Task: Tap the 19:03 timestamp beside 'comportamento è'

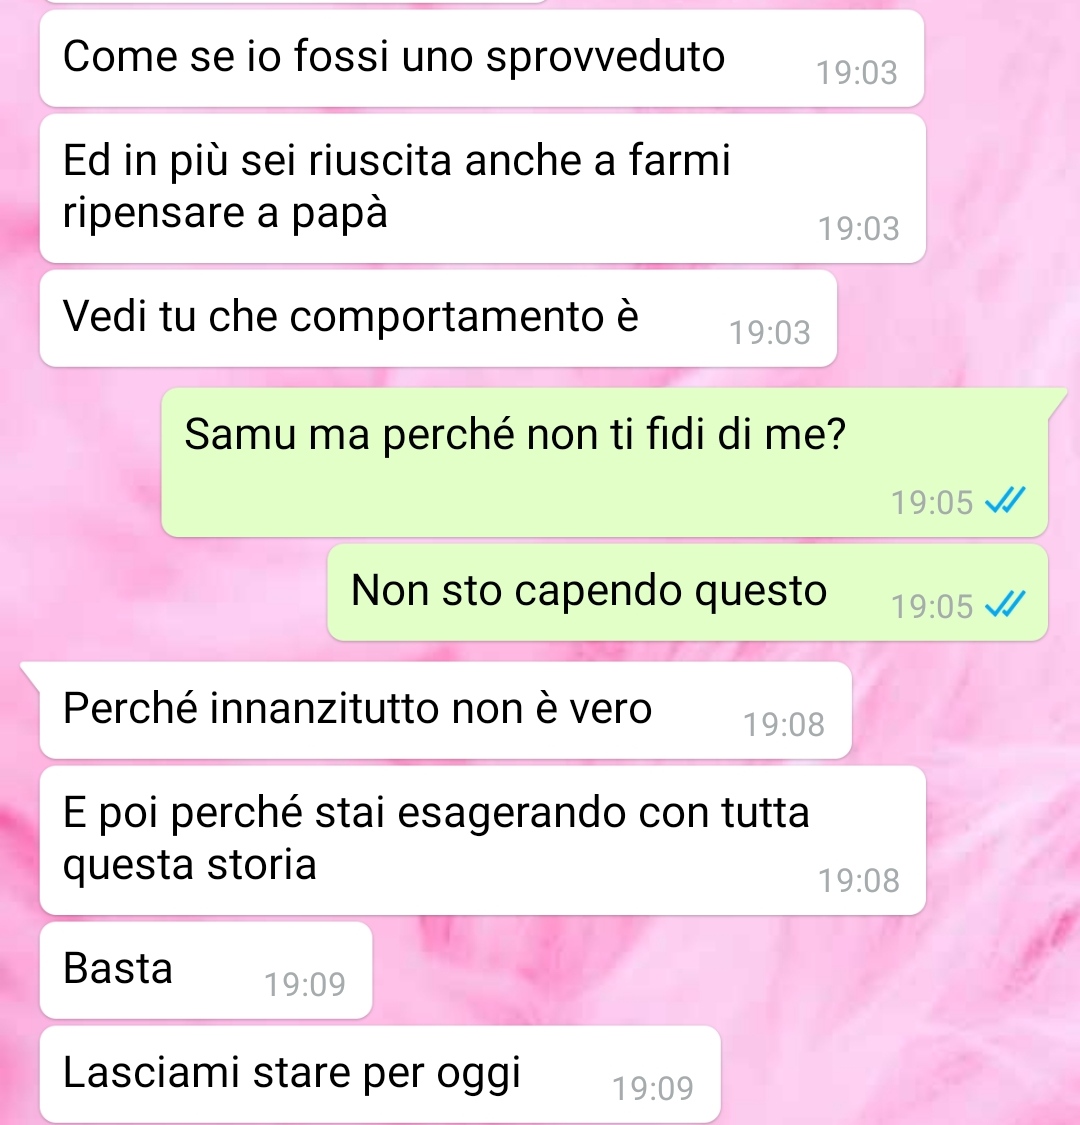Action: [770, 333]
